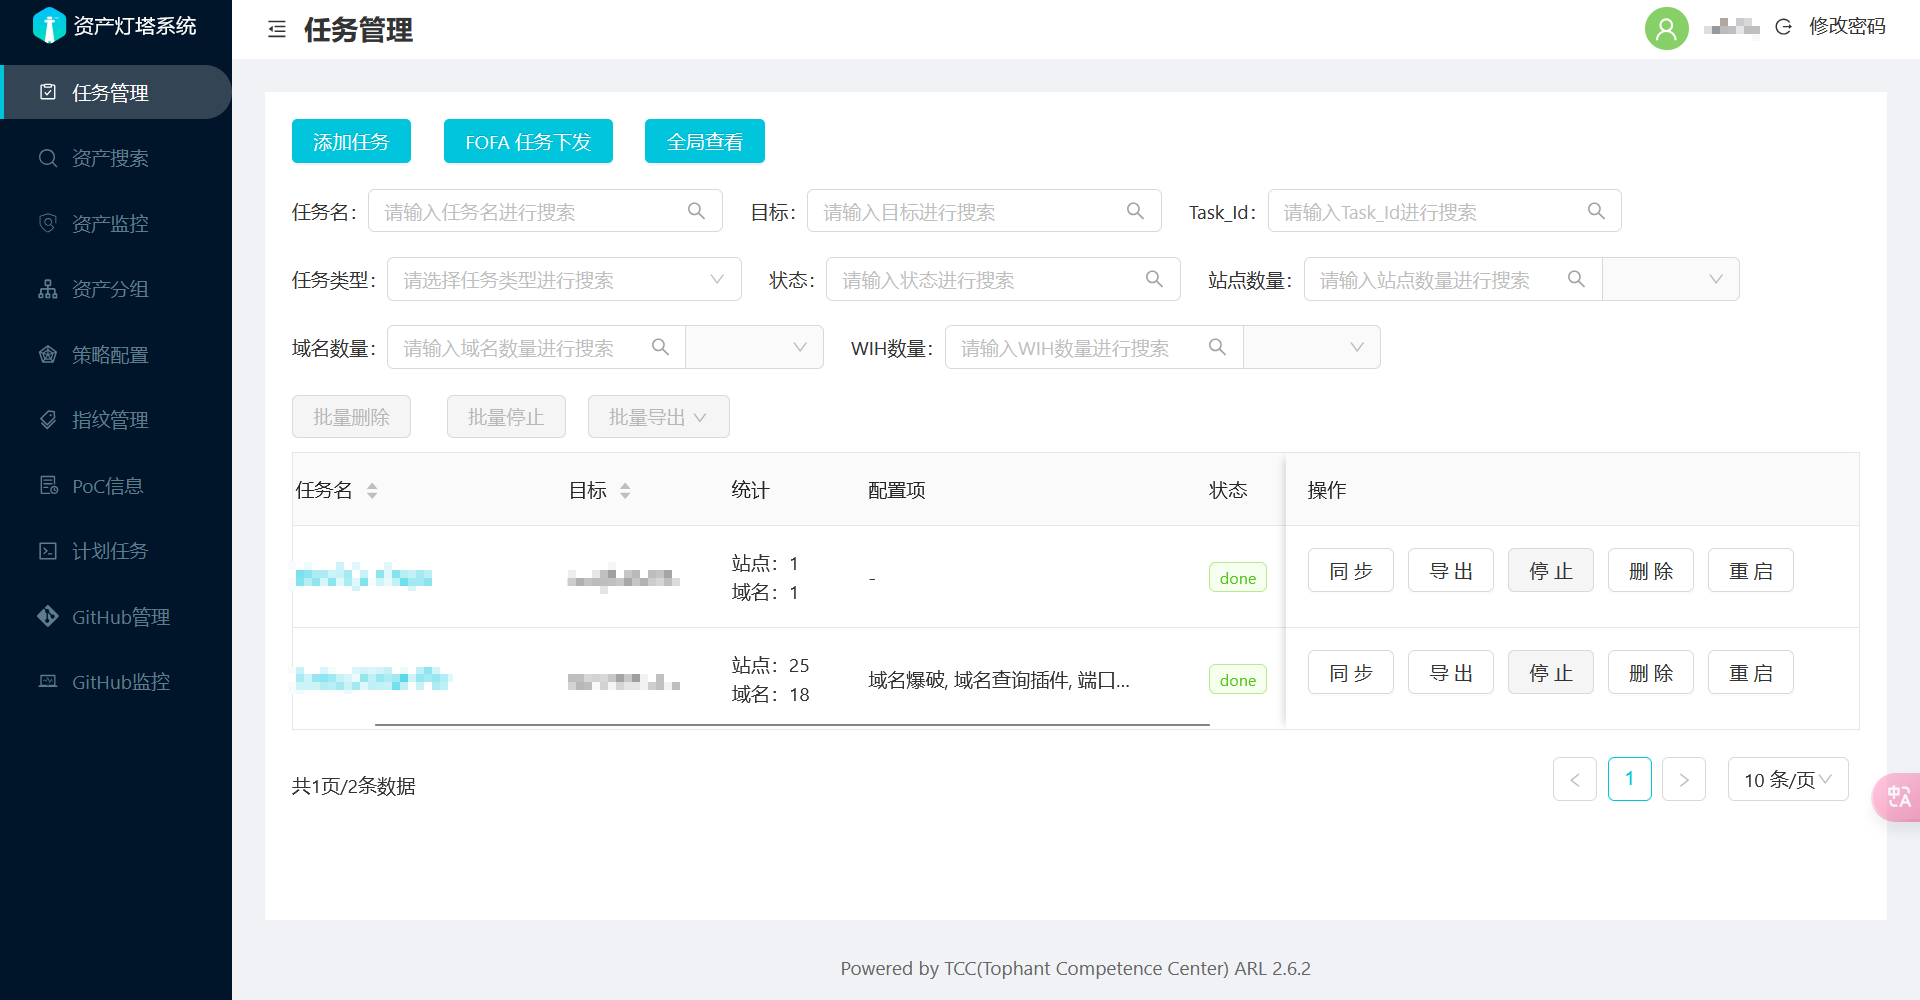Screen dimensions: 1920x1000
Task: Click 重启 for the second task row
Action: [1750, 673]
